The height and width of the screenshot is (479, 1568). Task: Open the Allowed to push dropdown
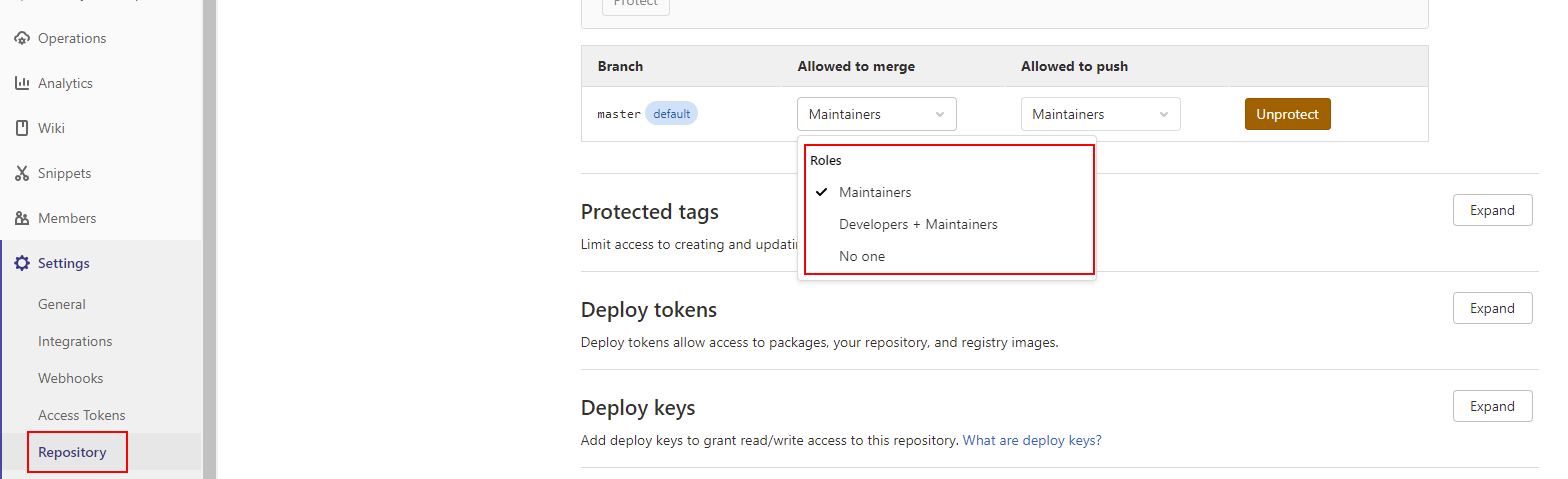[x=1100, y=114]
